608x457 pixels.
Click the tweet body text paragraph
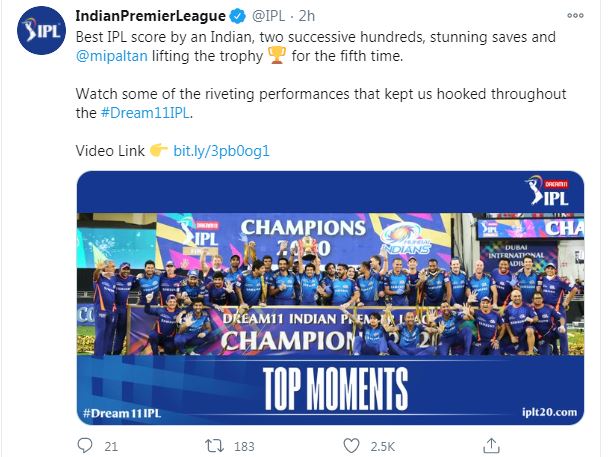click(321, 75)
